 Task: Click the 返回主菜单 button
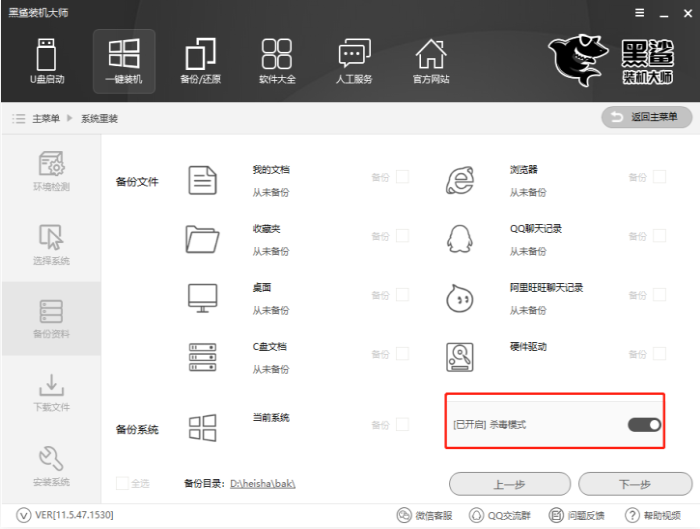click(646, 117)
